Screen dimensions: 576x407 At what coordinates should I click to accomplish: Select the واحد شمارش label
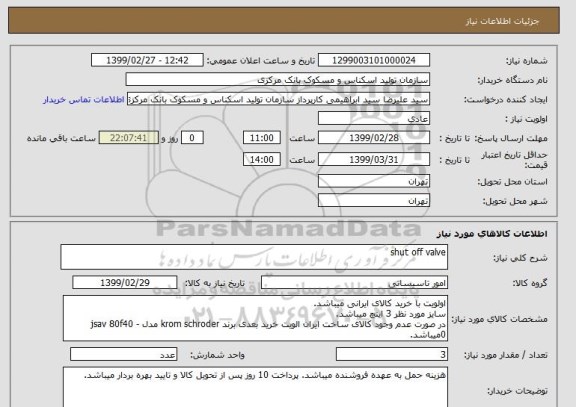tap(217, 355)
